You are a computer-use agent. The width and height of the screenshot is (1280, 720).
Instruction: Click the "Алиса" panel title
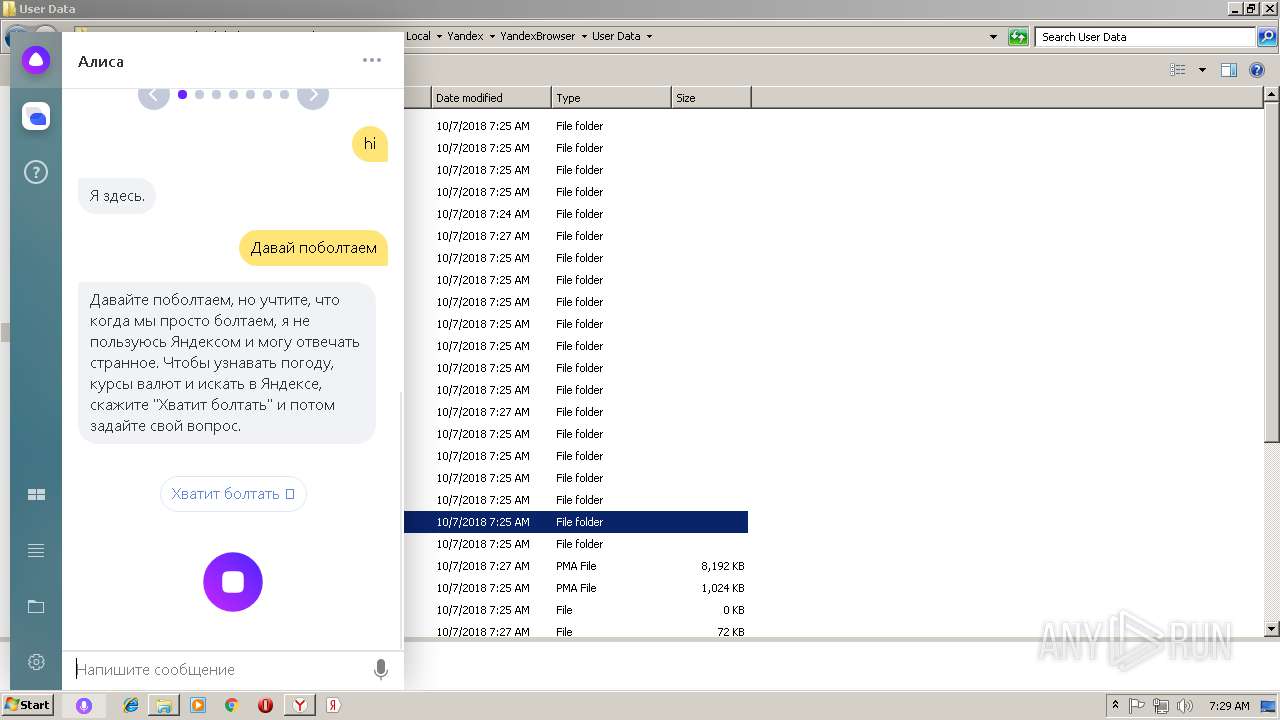click(101, 61)
